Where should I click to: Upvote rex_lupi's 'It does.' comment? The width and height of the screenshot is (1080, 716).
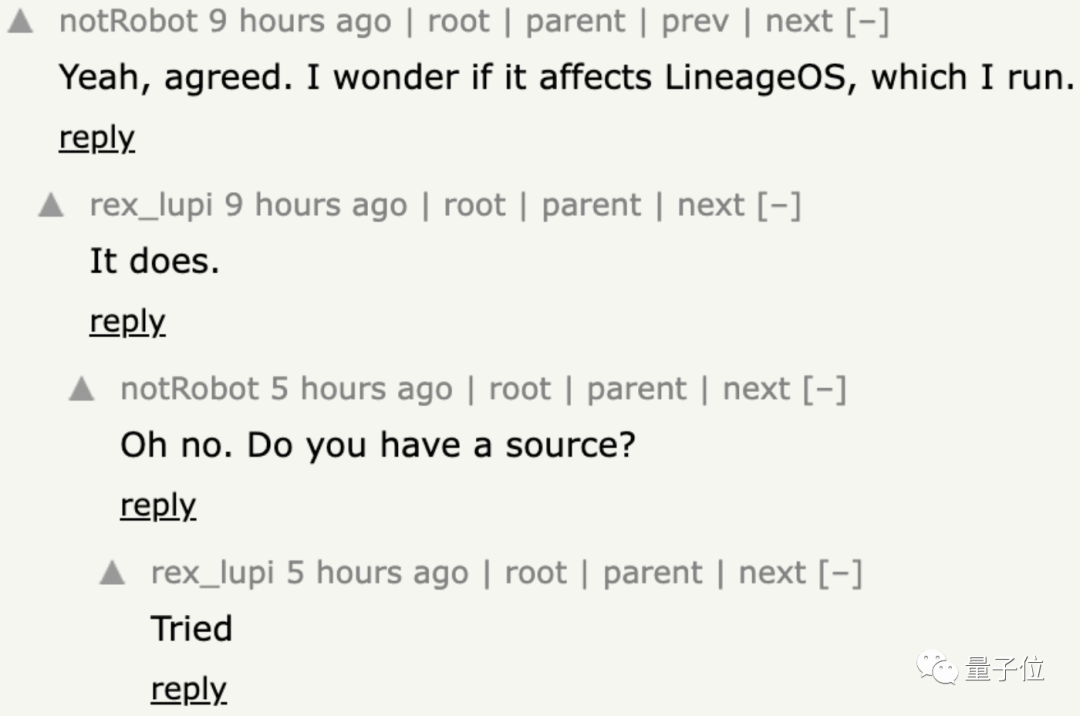click(51, 206)
